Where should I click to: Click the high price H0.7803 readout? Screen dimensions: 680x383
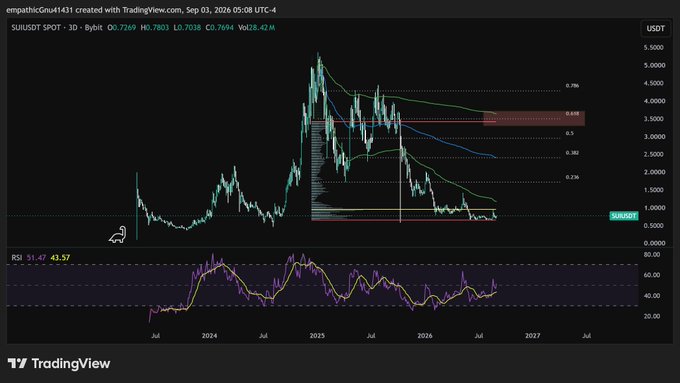coord(155,27)
